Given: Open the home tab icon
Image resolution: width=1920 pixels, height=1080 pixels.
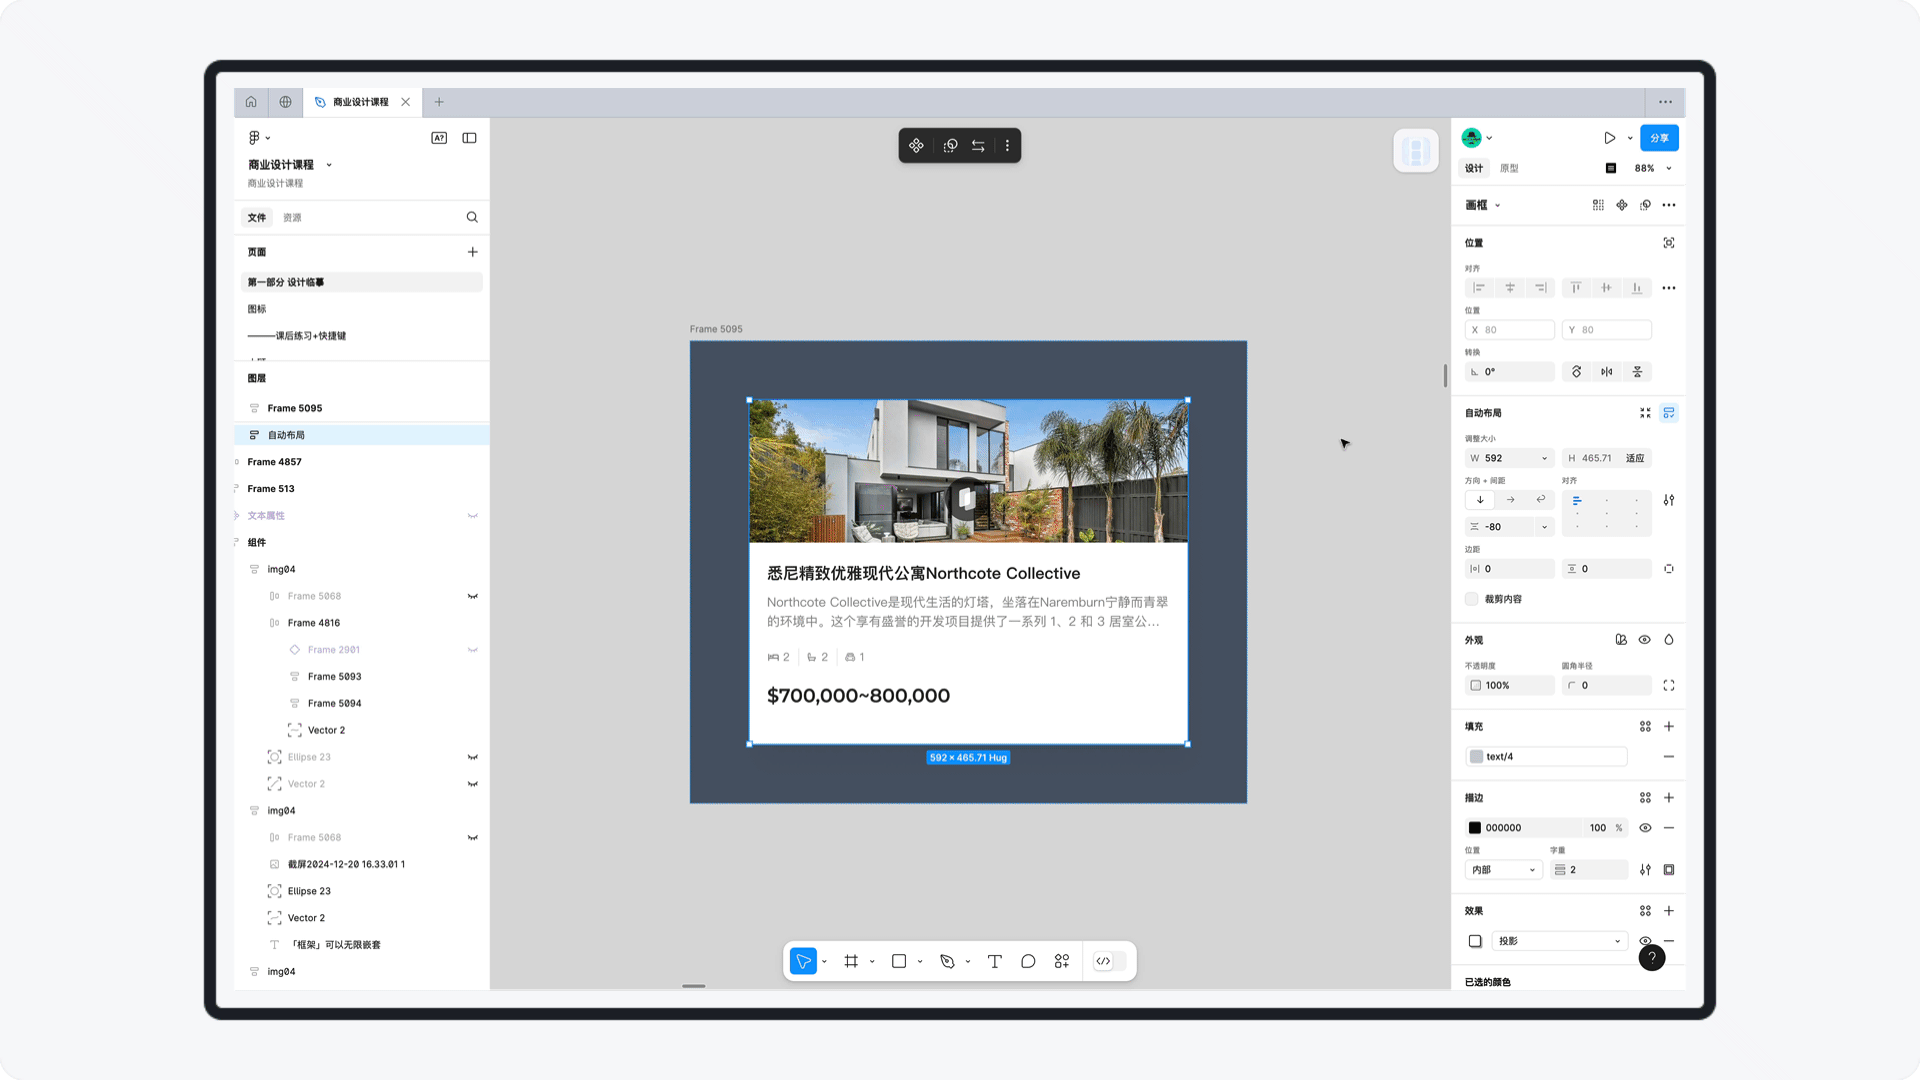Looking at the screenshot, I should pos(251,102).
